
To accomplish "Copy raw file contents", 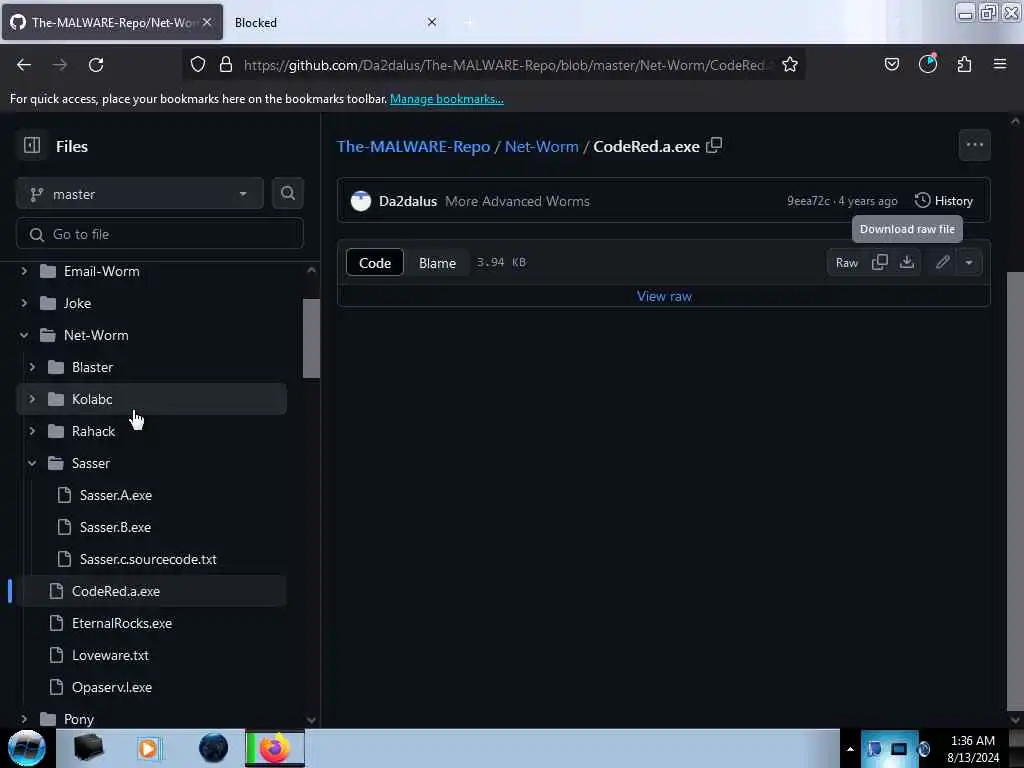I will coord(880,263).
